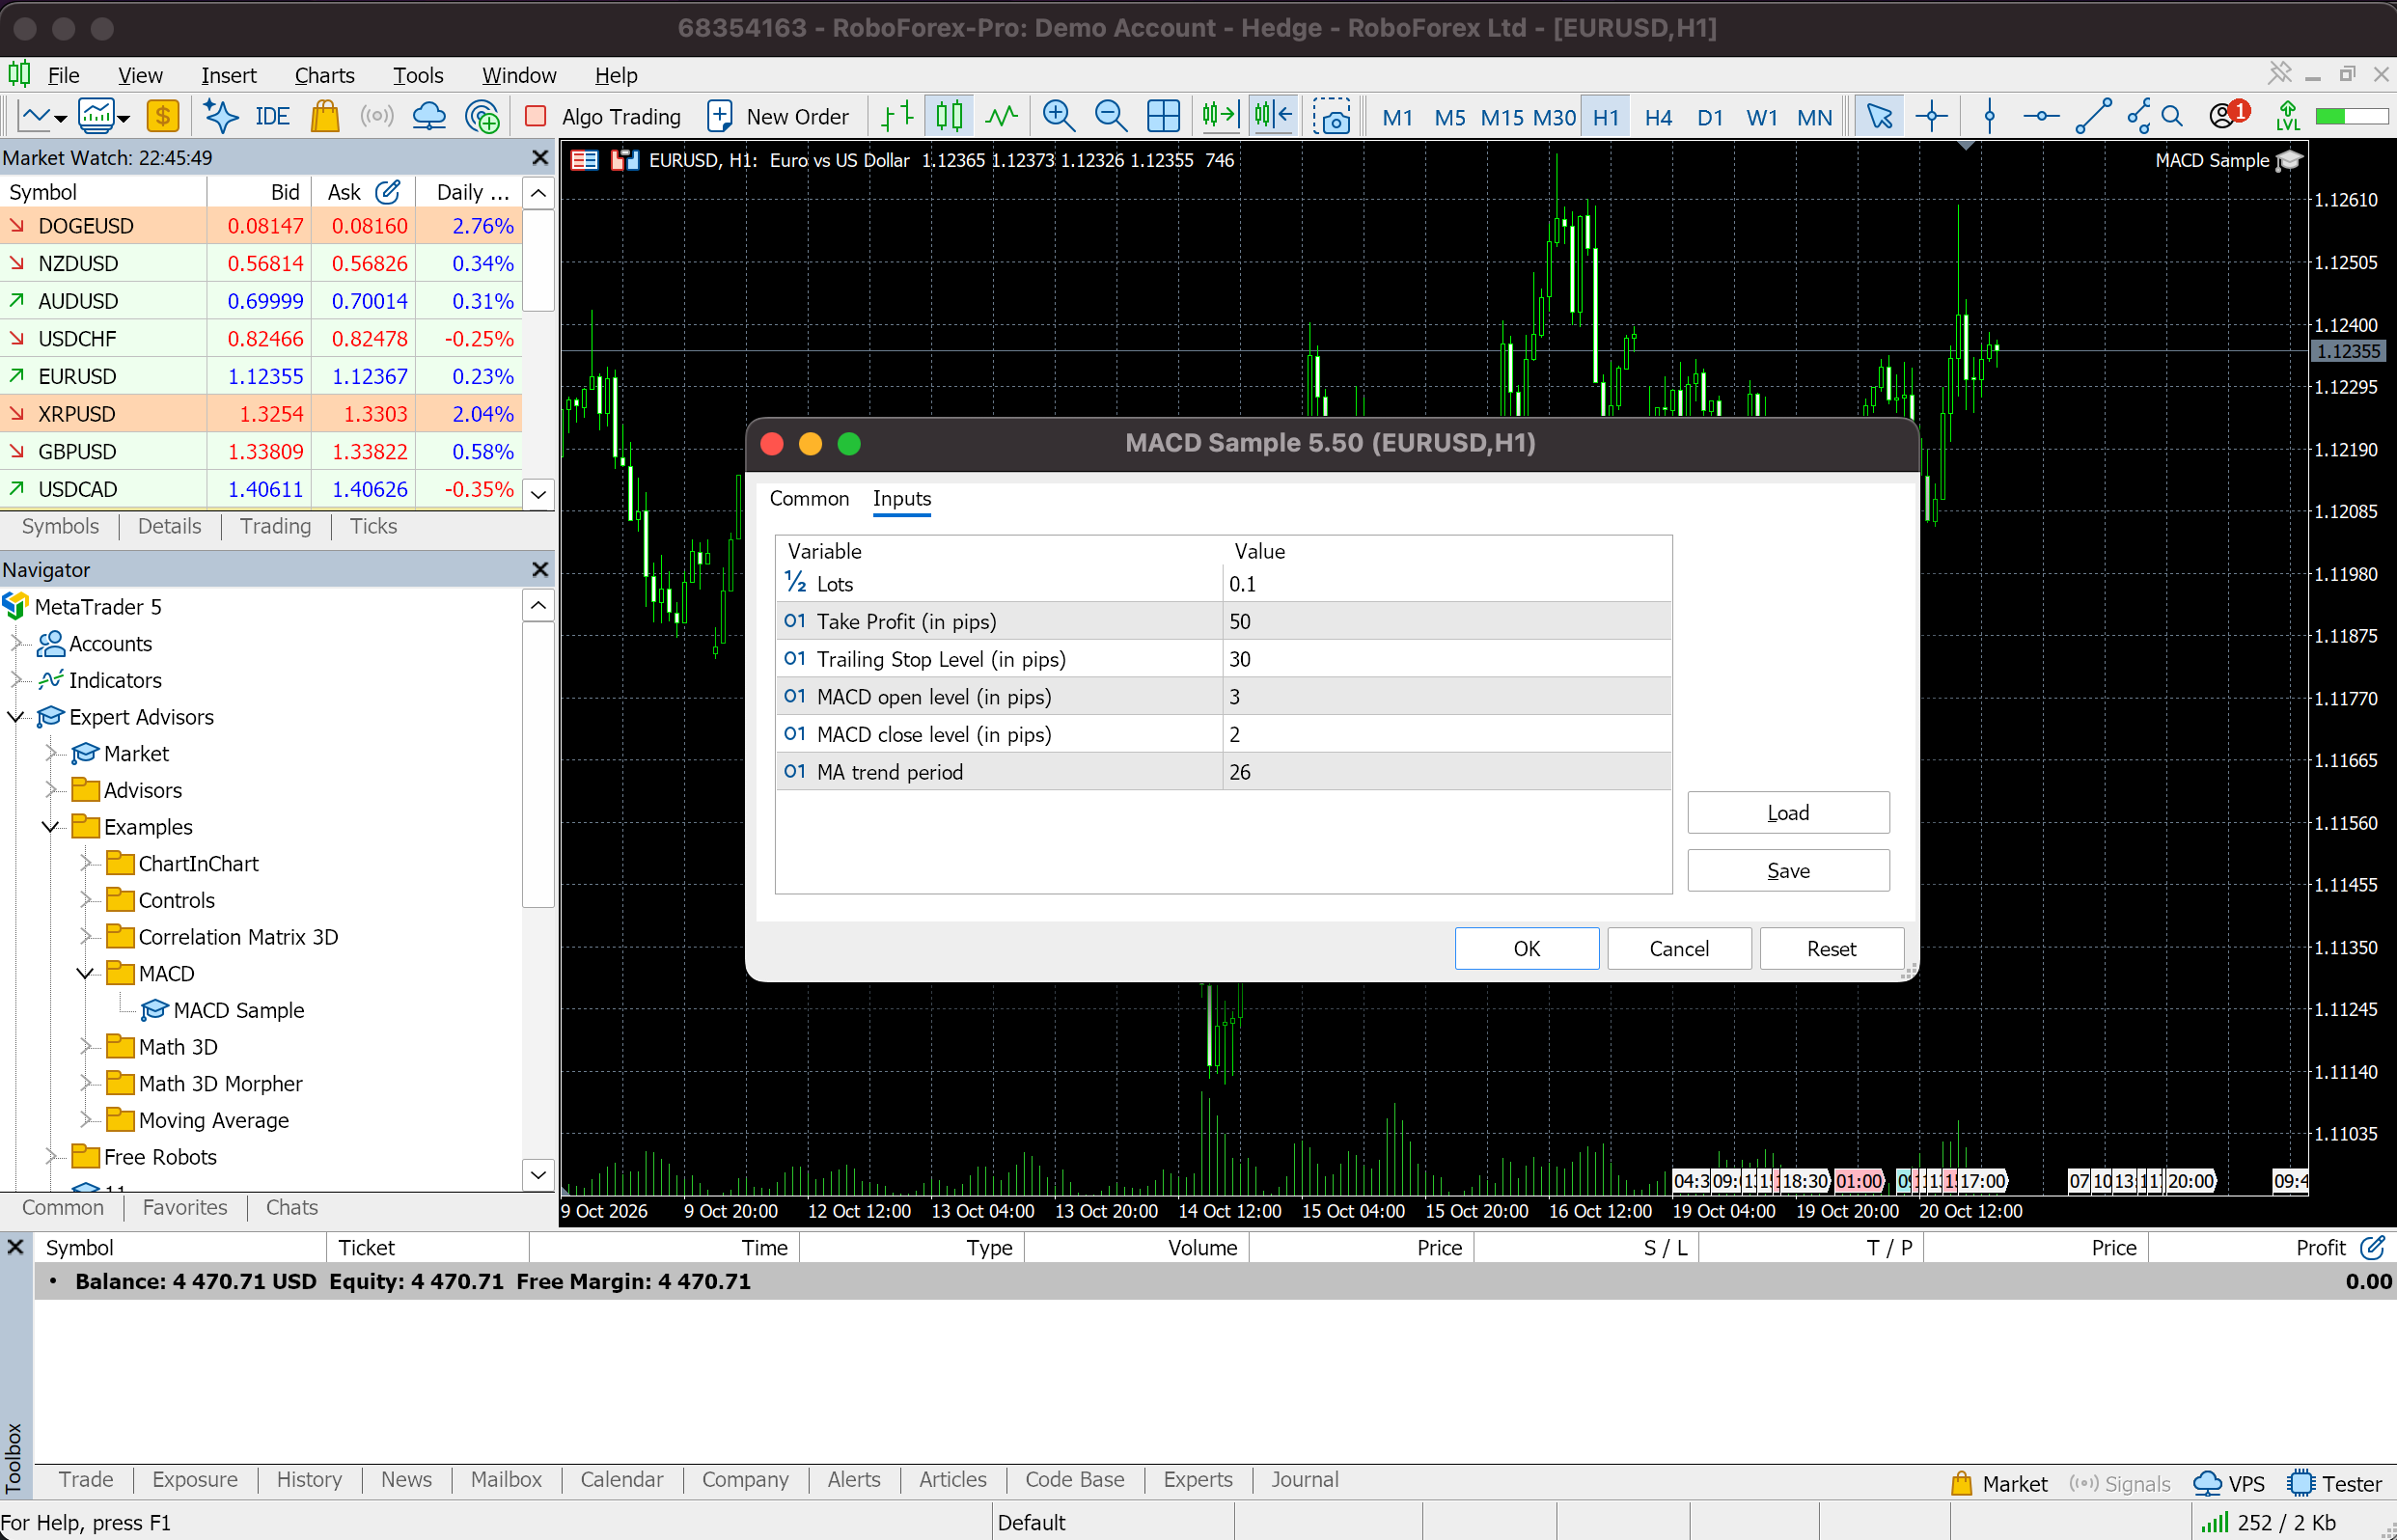
Task: Click the Reset button in dialog
Action: pos(1831,948)
